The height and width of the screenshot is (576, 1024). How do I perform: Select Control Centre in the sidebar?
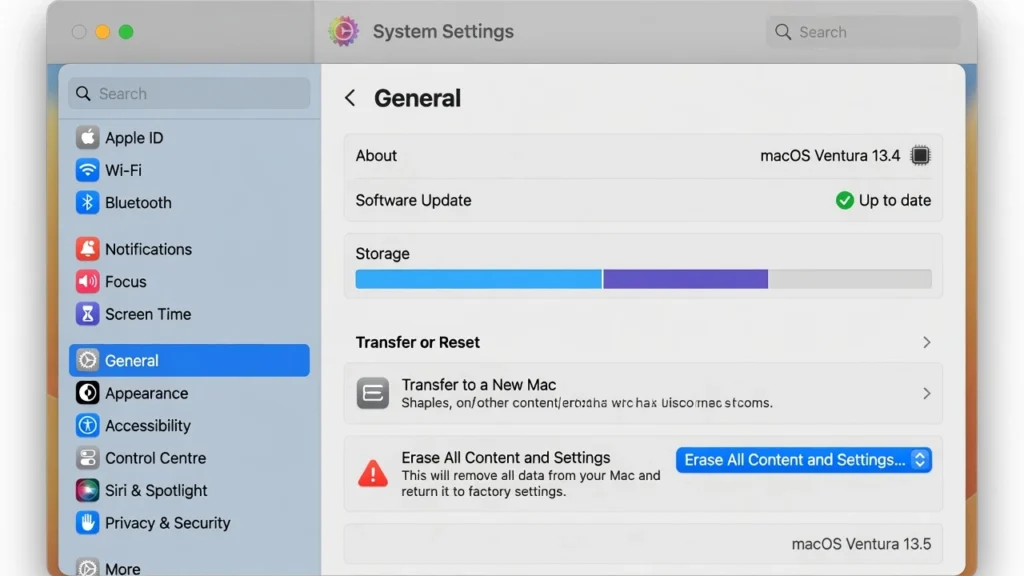[189, 458]
